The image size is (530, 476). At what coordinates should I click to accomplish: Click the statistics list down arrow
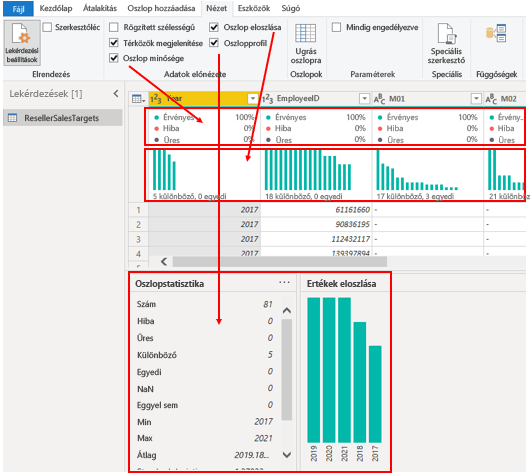coord(287,455)
